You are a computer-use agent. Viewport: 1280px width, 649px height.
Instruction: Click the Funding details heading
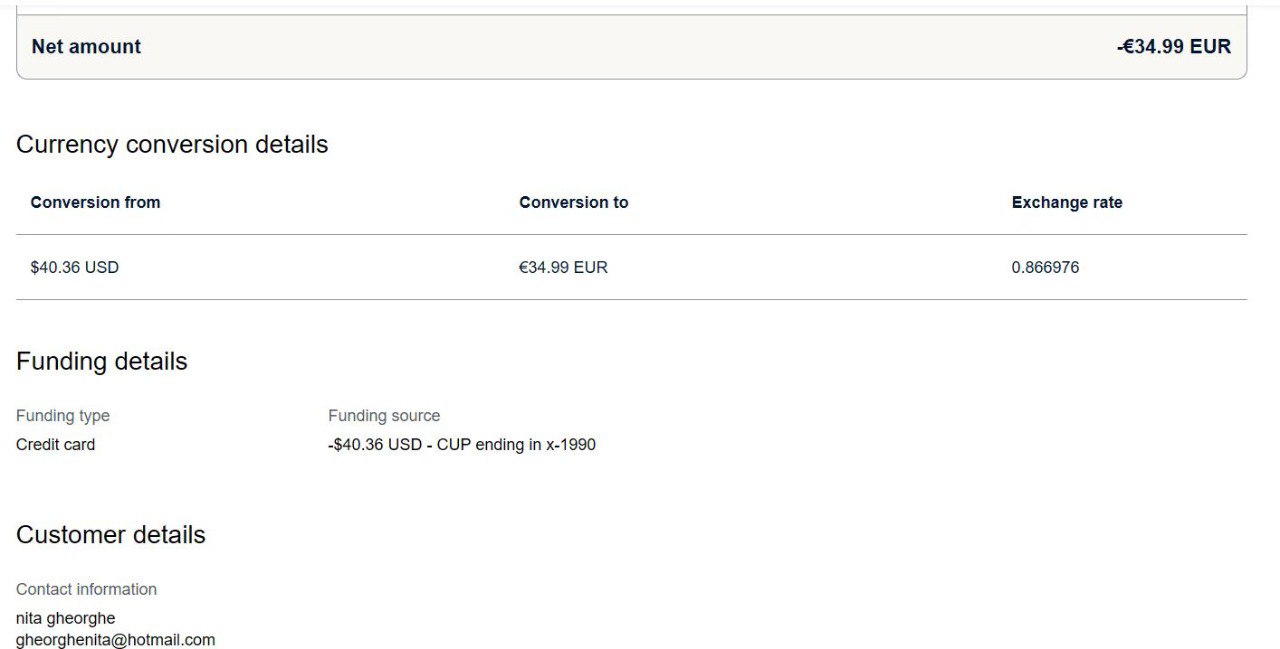pyautogui.click(x=102, y=362)
